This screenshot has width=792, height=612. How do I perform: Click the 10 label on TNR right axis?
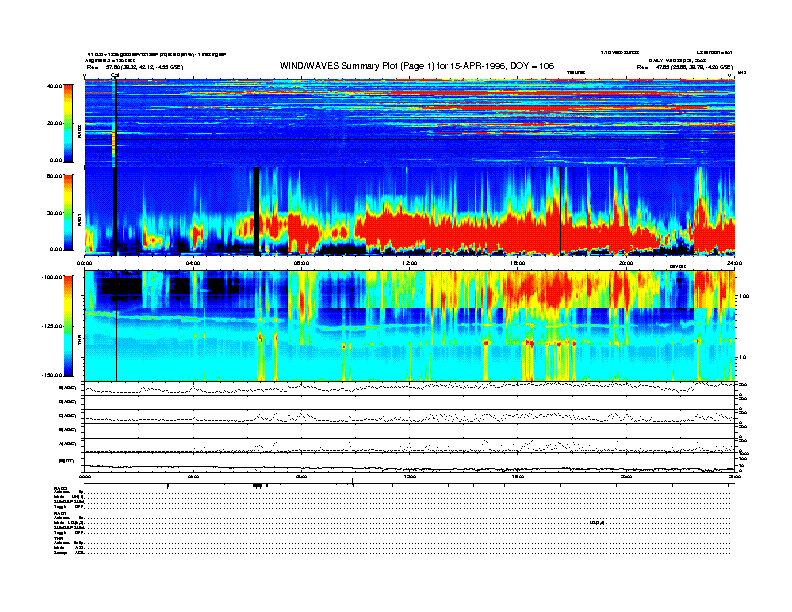(x=742, y=357)
